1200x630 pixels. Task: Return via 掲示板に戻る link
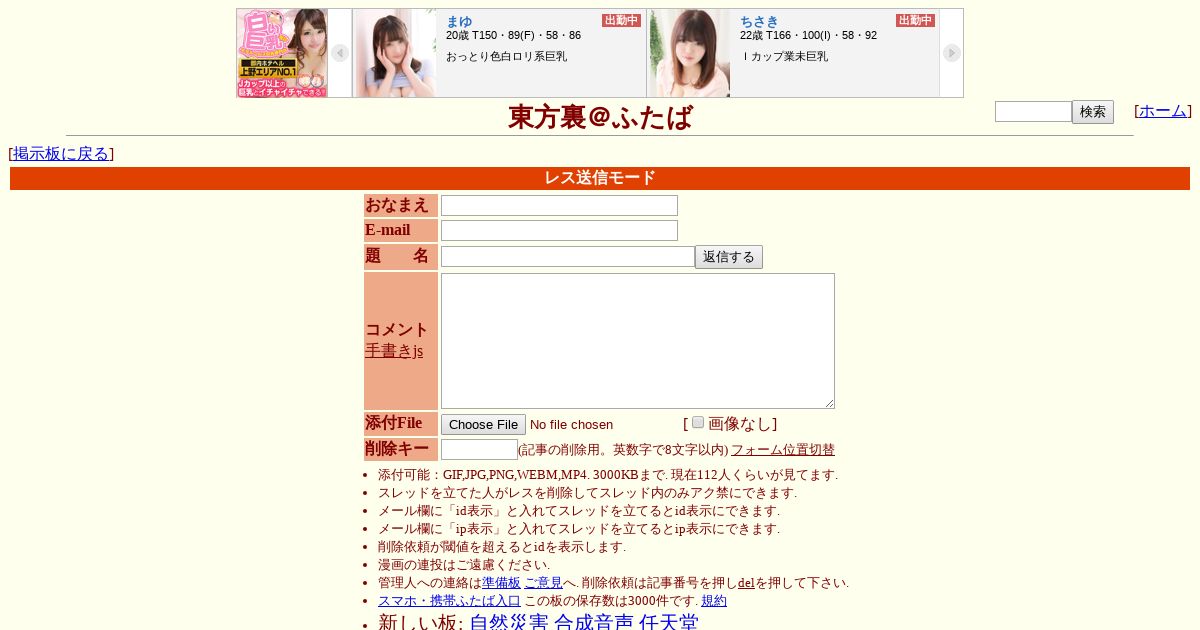click(61, 154)
